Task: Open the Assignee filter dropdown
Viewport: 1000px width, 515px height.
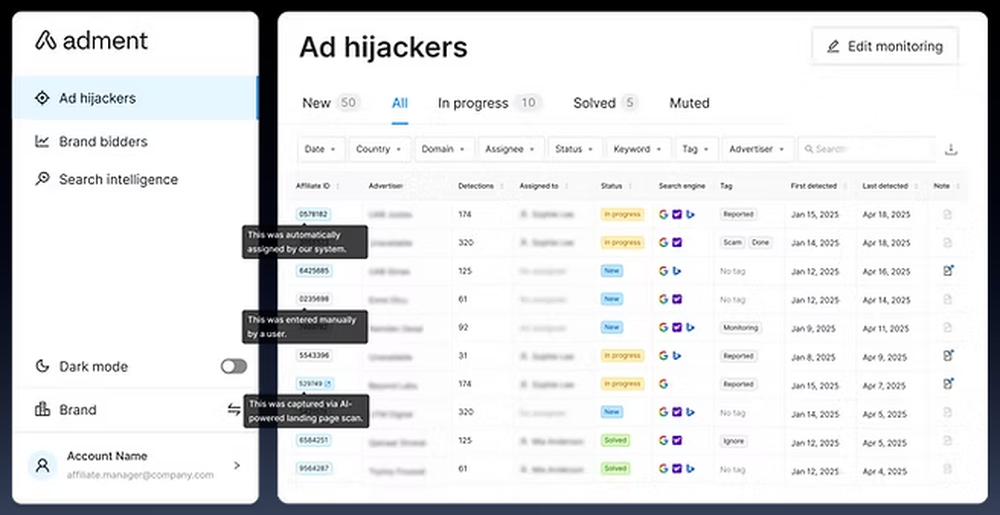Action: [511, 149]
